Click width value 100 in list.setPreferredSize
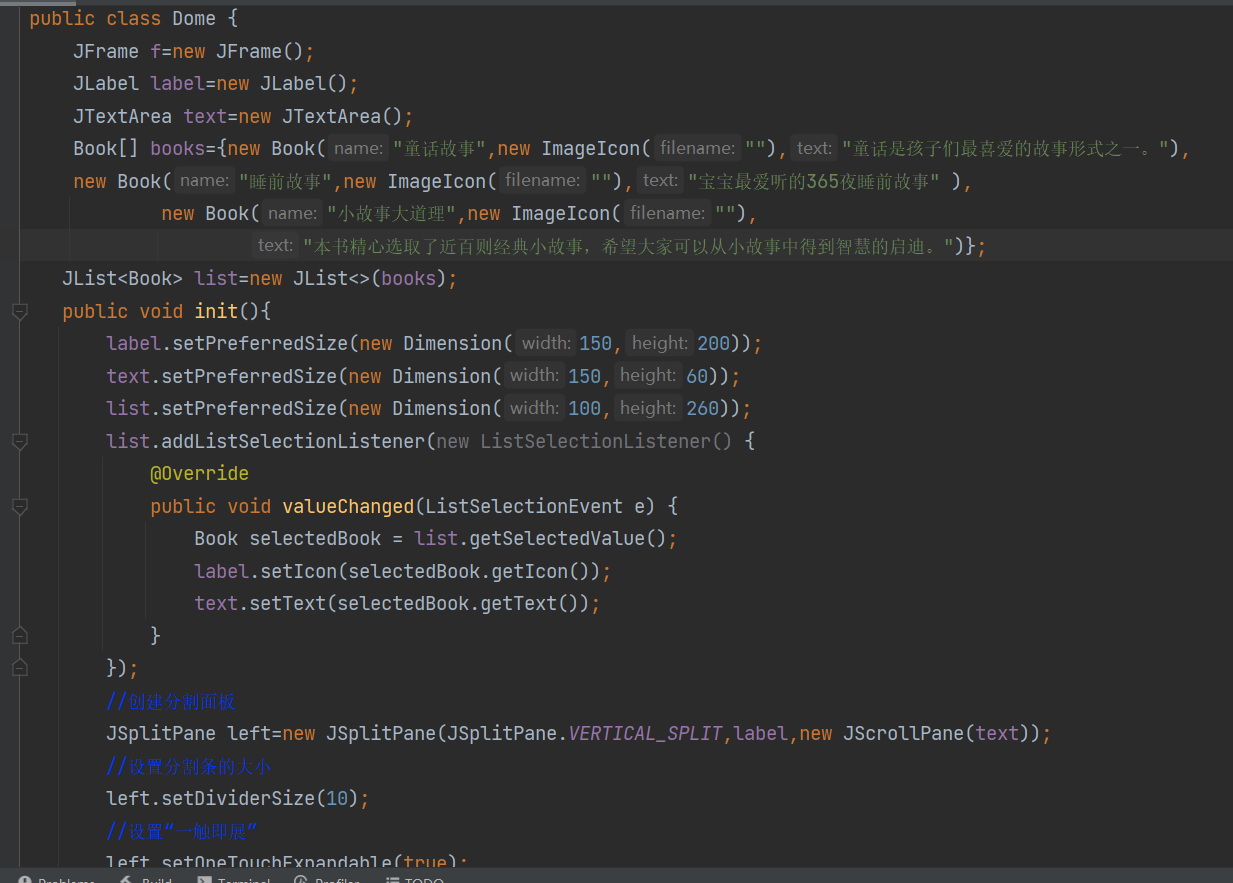 coord(585,408)
